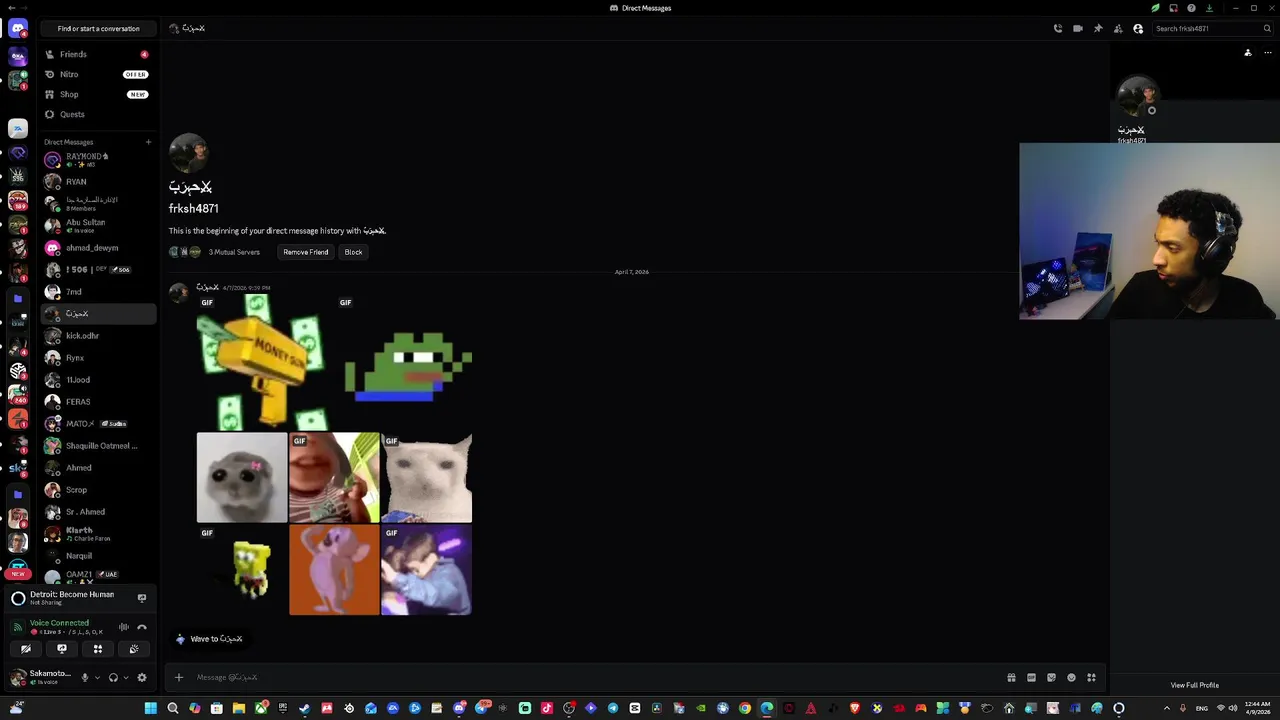Open DM with RYAN
The image size is (1280, 720).
point(98,182)
